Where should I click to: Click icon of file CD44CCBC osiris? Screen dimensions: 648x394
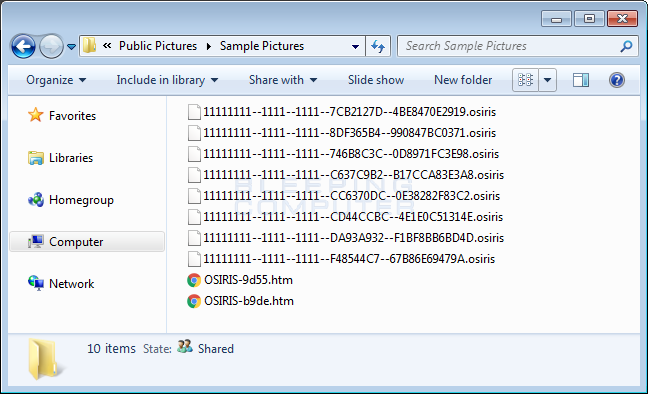click(194, 217)
